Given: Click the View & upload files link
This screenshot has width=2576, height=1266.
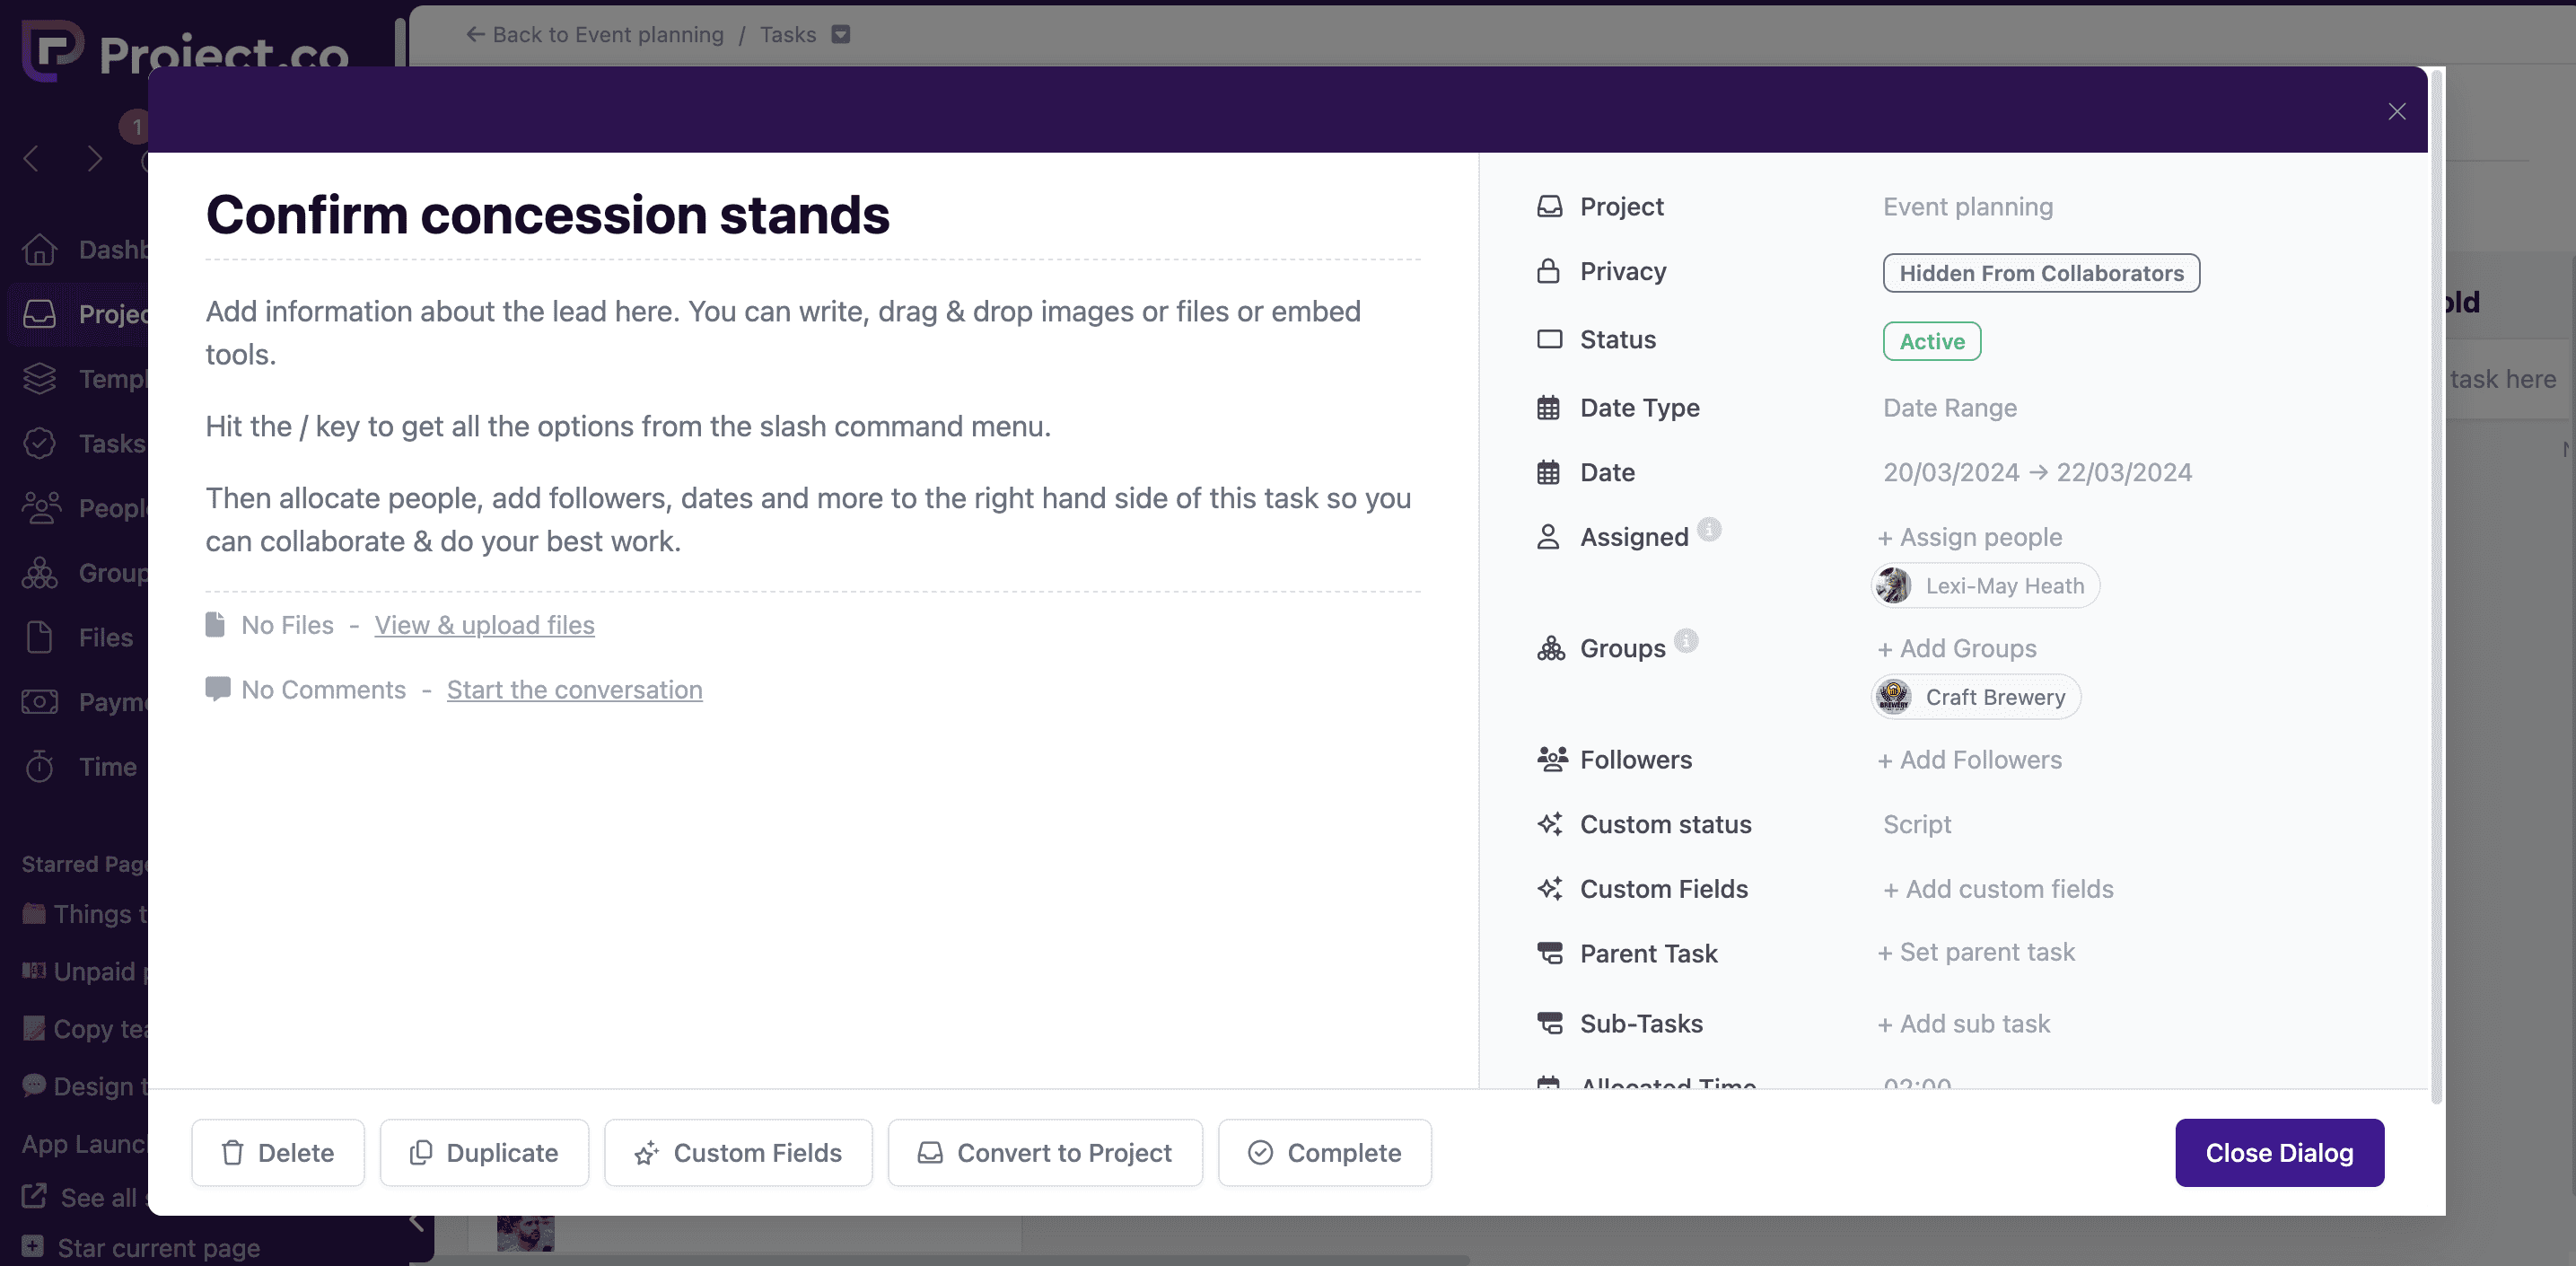Looking at the screenshot, I should [x=484, y=625].
